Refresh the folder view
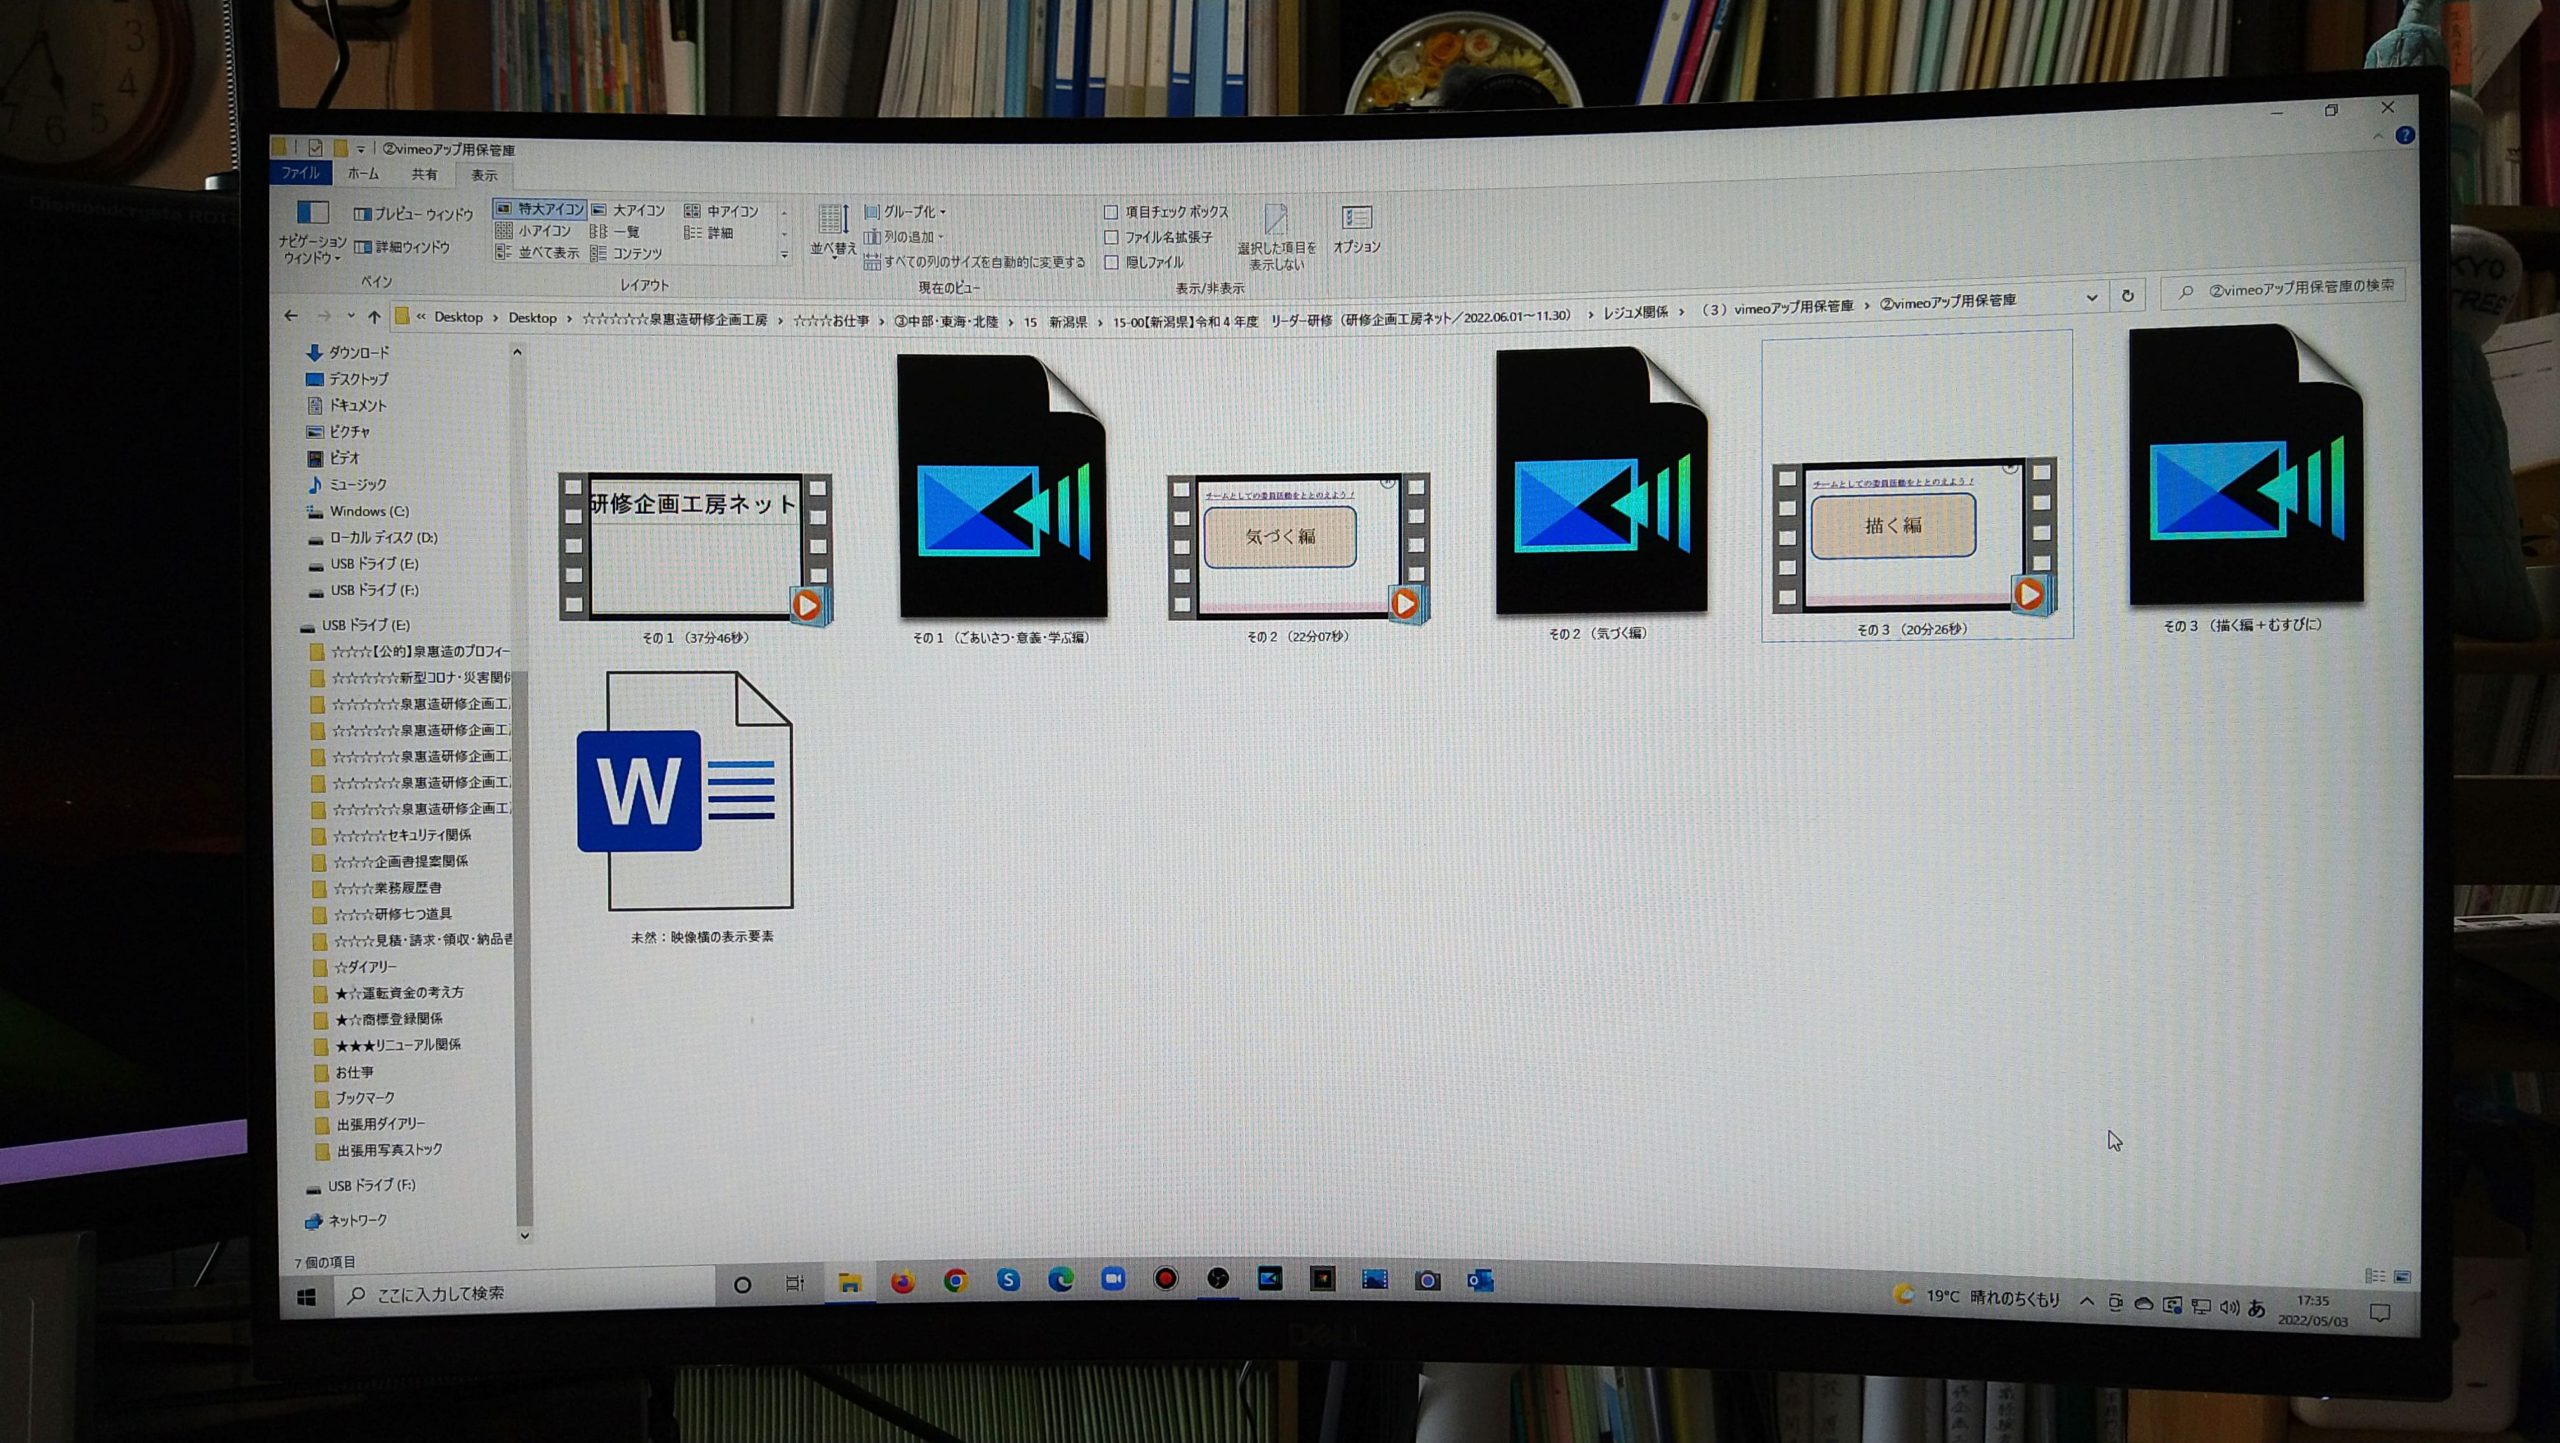Screen dimensions: 2560x1443 [2127, 296]
